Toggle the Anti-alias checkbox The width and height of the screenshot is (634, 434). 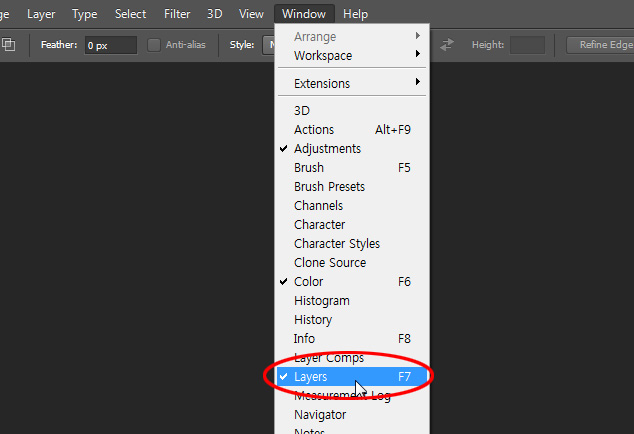point(154,45)
